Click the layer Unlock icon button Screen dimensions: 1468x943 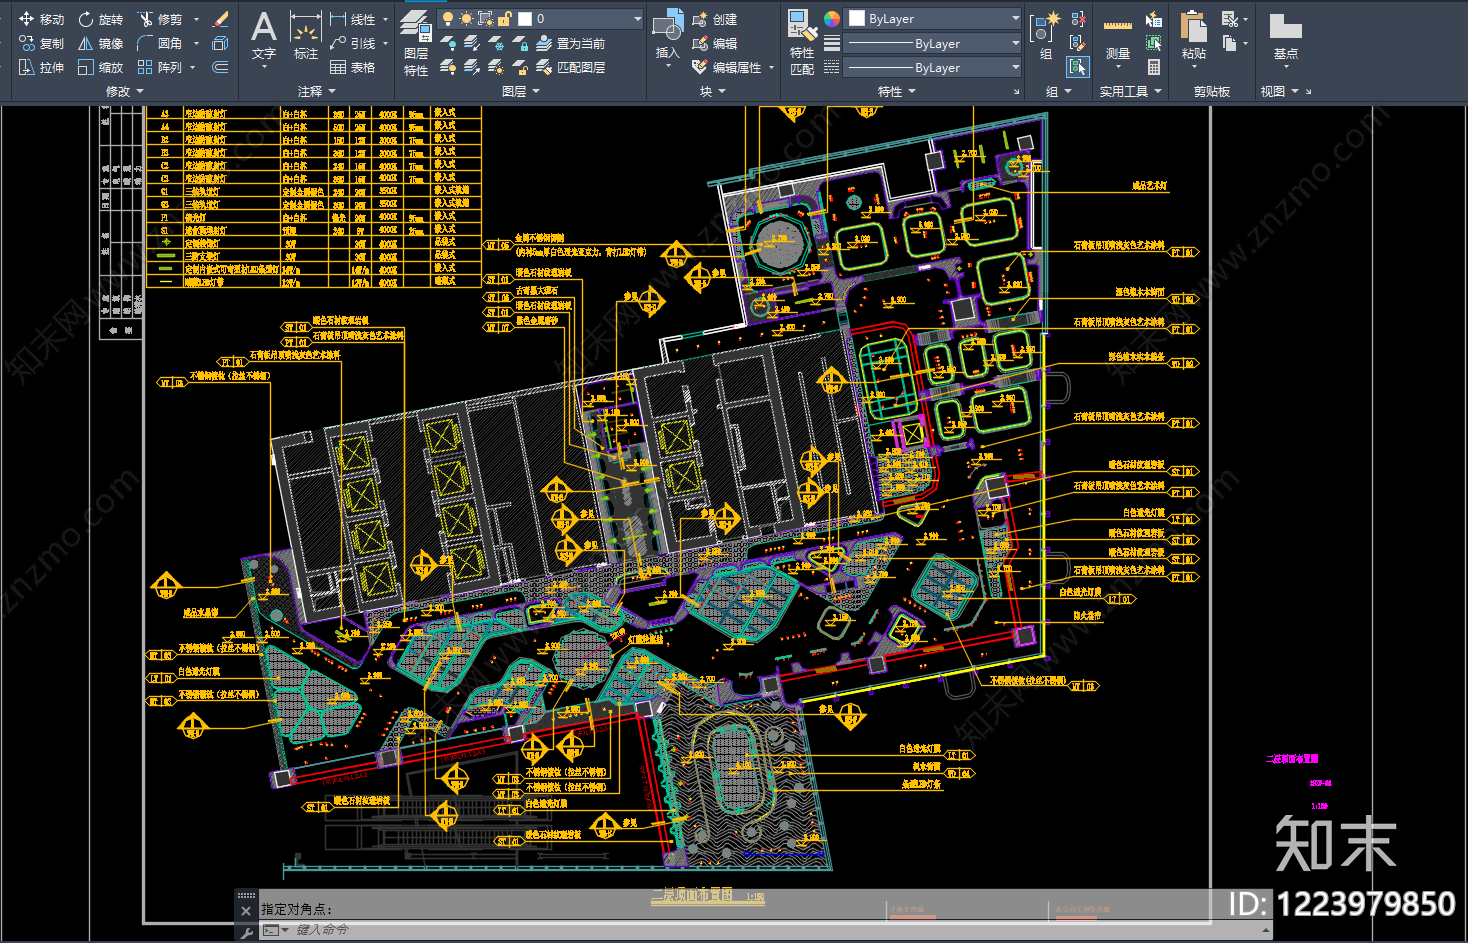click(x=520, y=67)
